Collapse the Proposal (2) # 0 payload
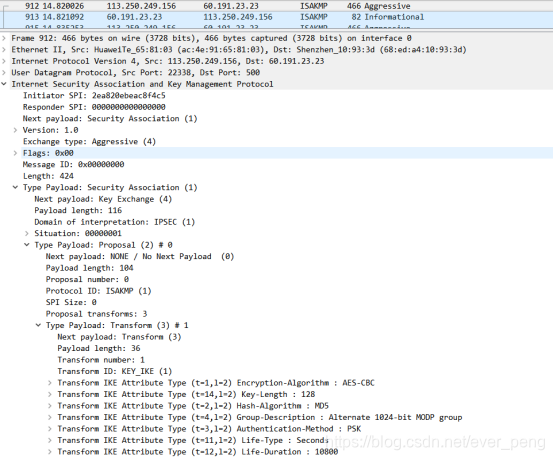Screen dimensions: 554x460 pos(27,245)
